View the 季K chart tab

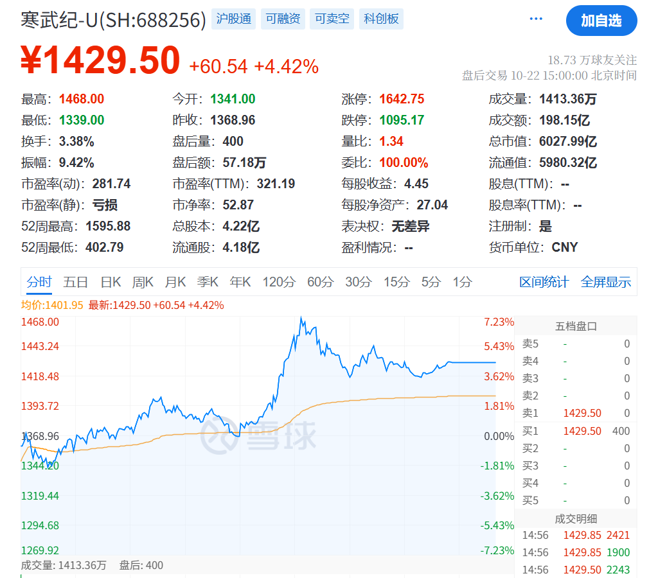(x=208, y=282)
